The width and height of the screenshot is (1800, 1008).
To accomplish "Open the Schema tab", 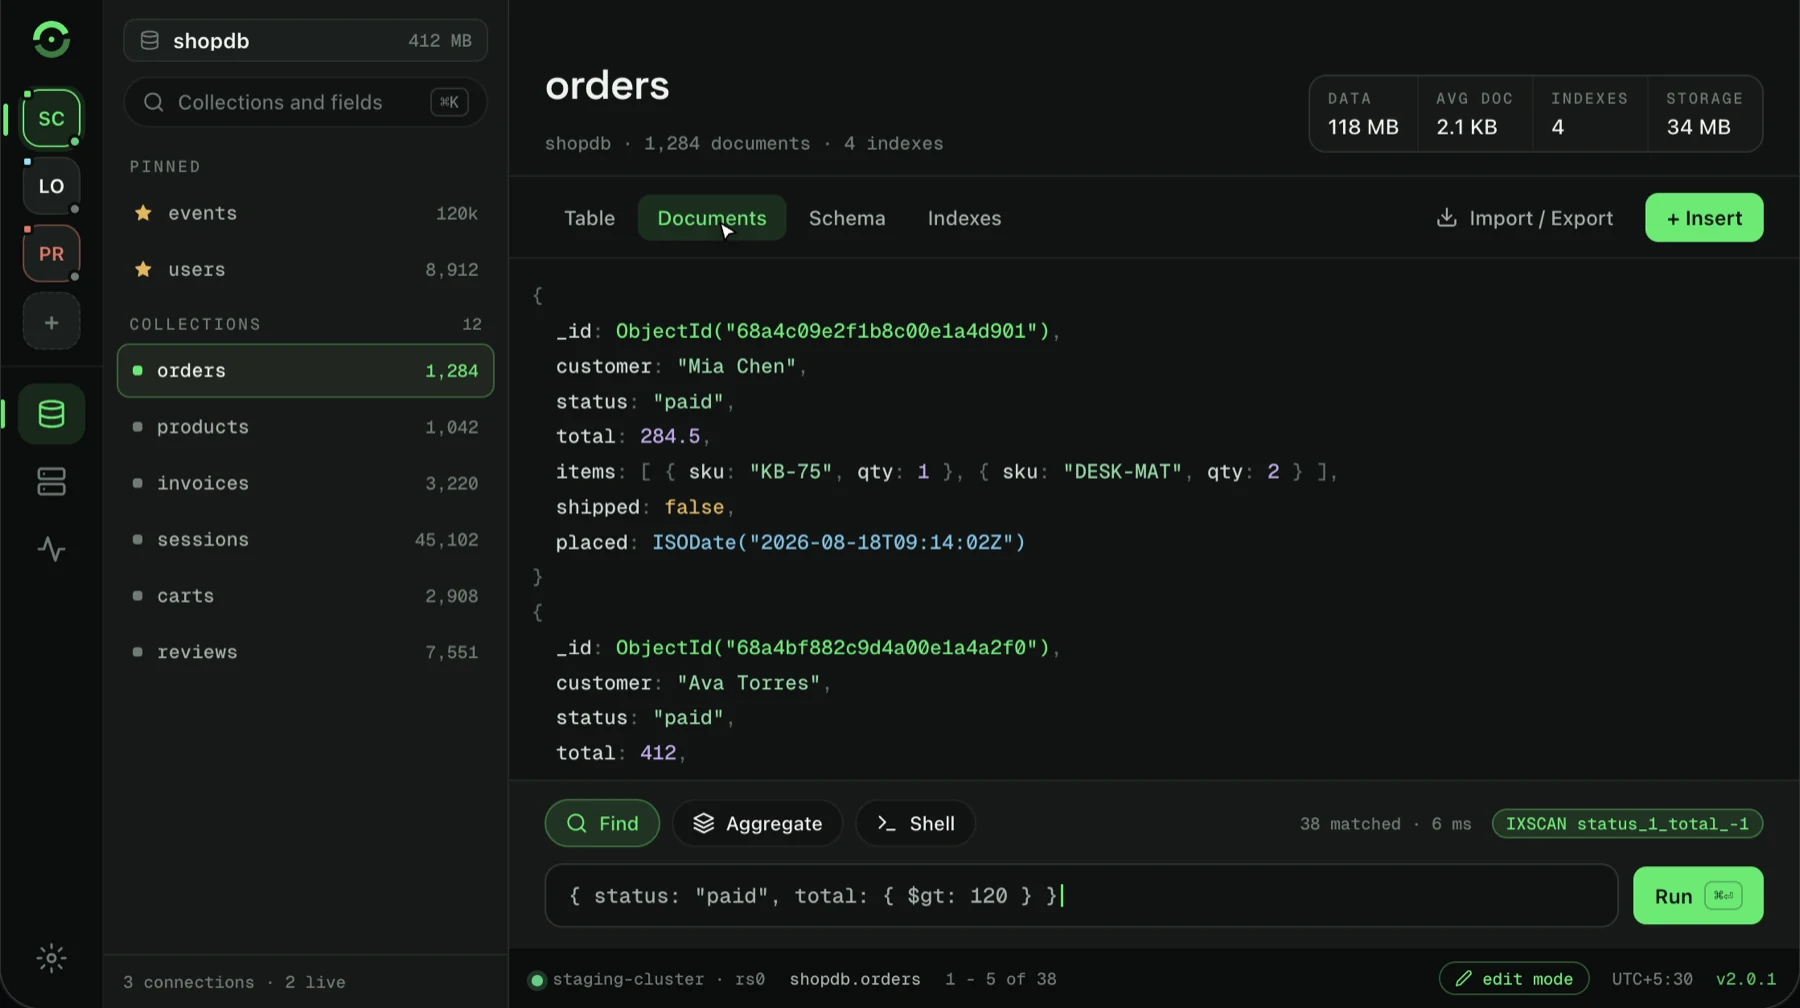I will [847, 218].
